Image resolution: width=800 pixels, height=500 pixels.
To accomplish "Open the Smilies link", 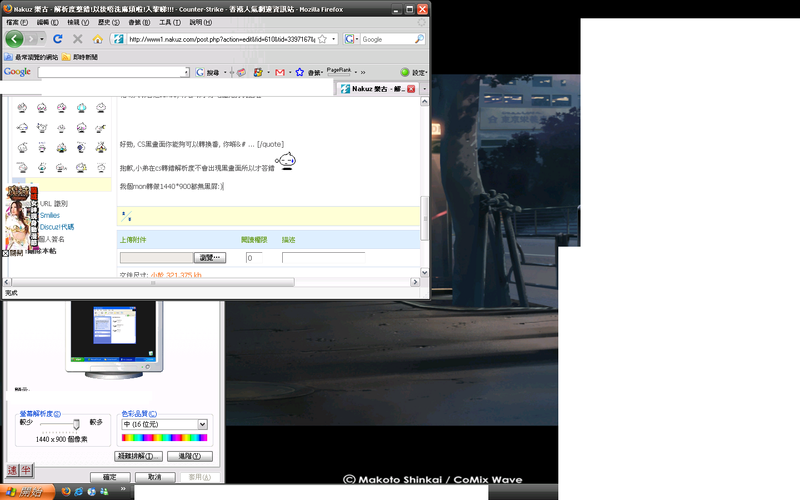I will coord(50,215).
